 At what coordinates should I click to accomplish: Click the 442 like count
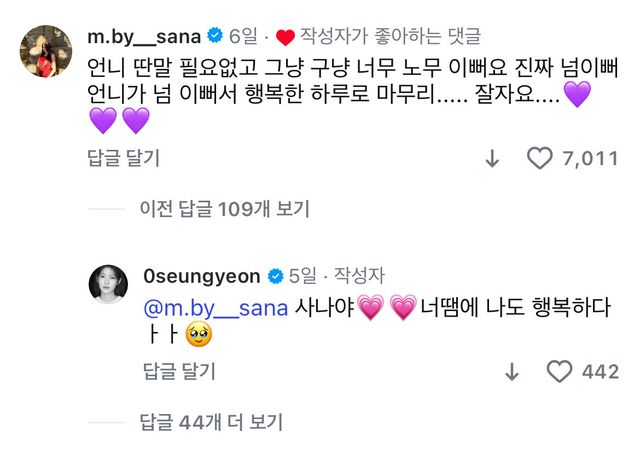600,371
